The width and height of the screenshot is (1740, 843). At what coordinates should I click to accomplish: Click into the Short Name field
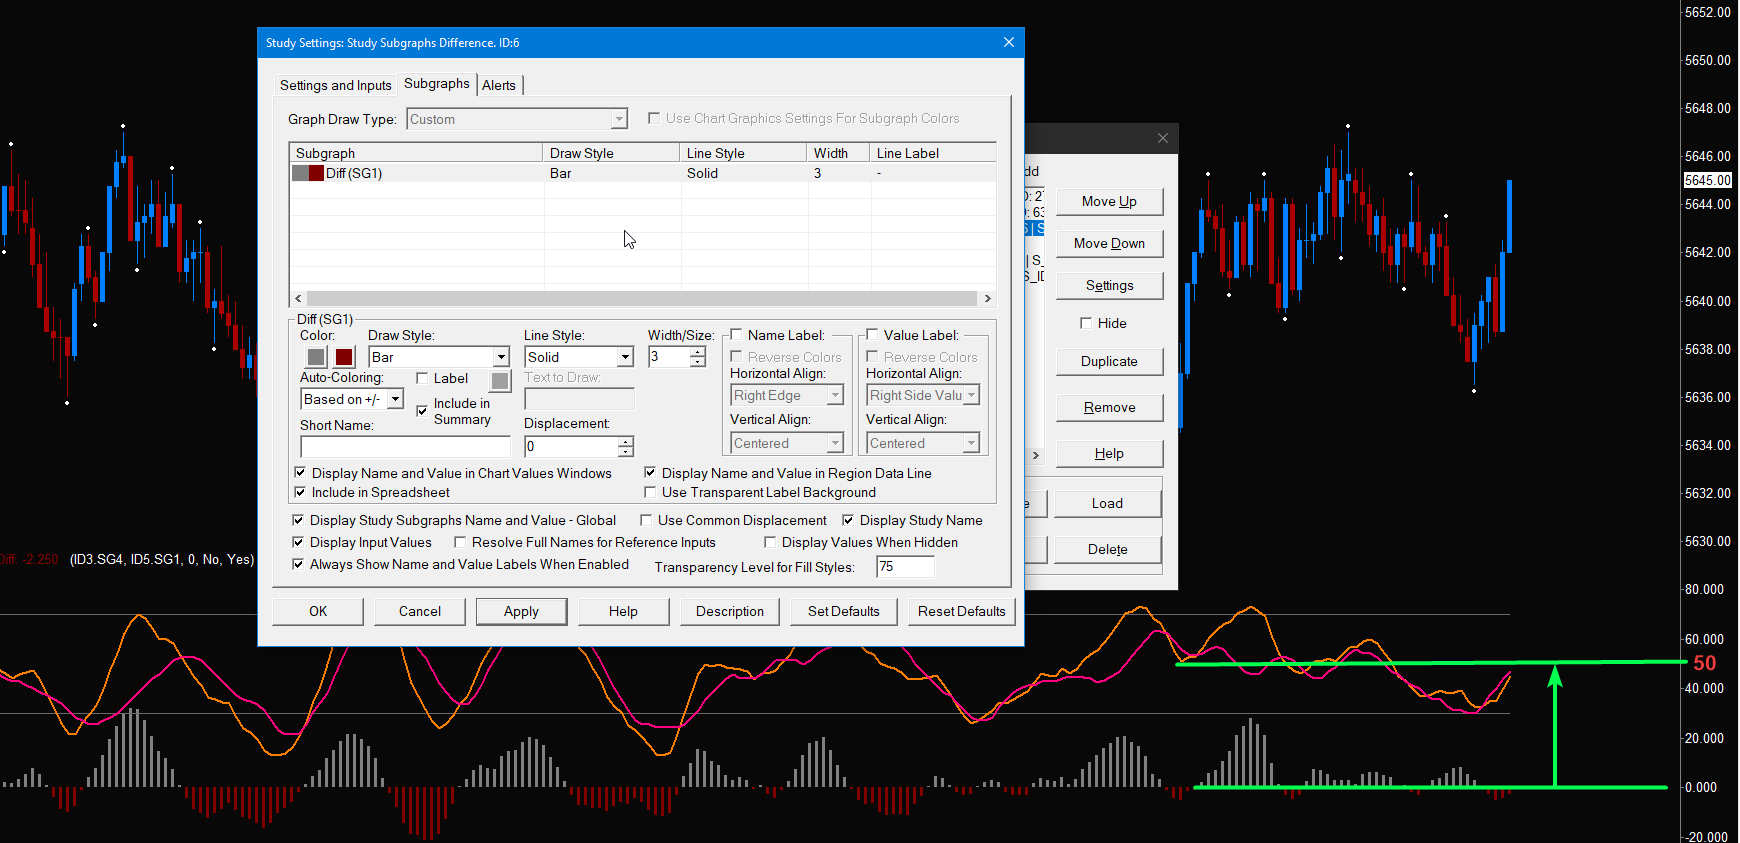pos(405,447)
